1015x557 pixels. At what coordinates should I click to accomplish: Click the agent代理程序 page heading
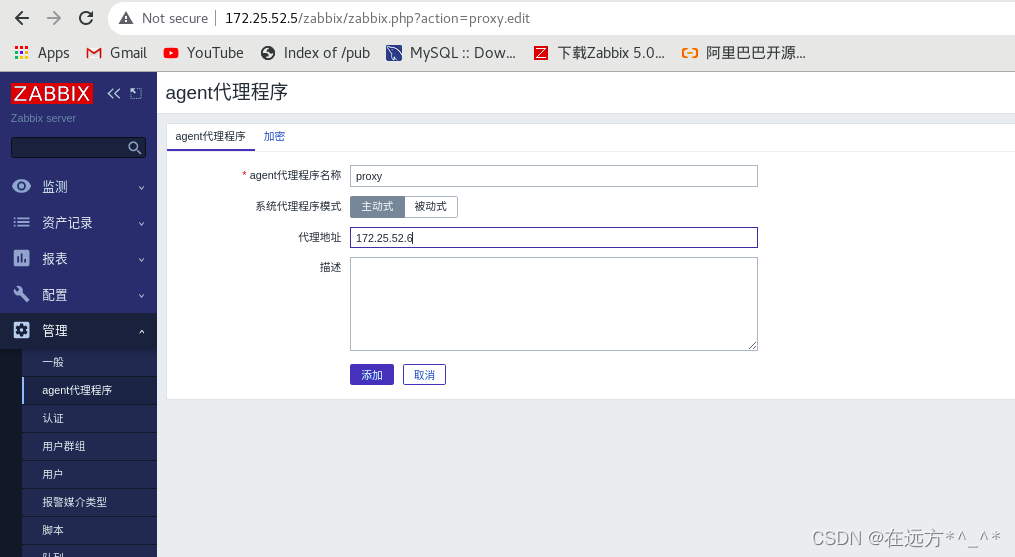point(227,93)
